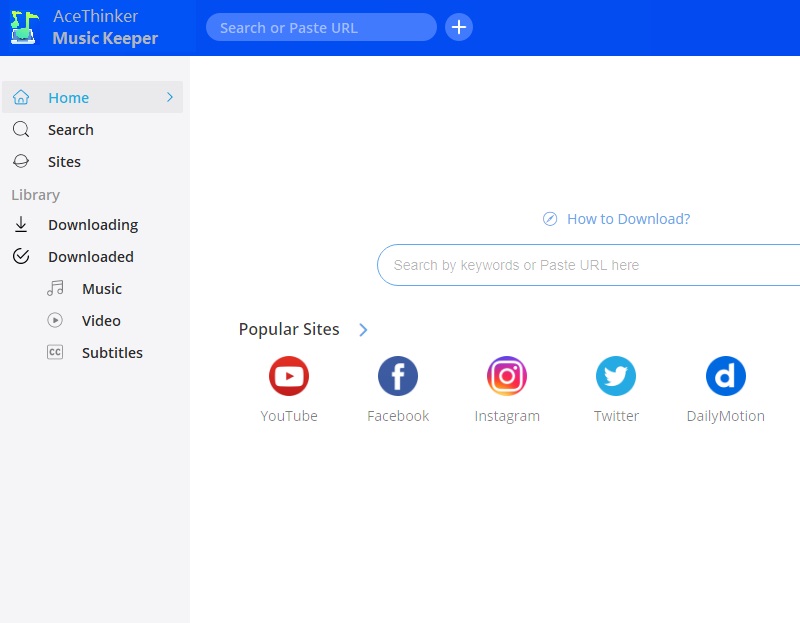Open the Downloaded list

(x=92, y=257)
